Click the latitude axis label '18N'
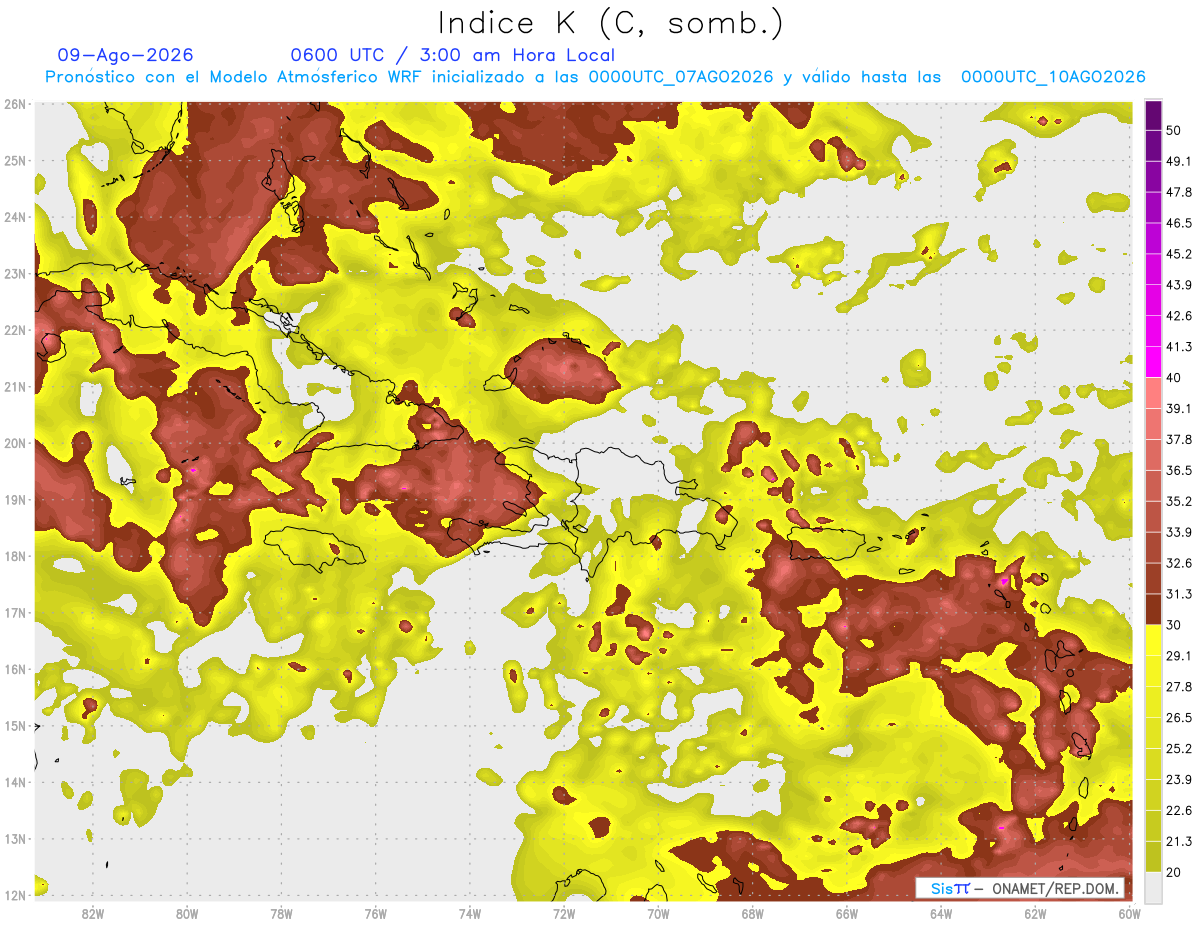 point(15,556)
